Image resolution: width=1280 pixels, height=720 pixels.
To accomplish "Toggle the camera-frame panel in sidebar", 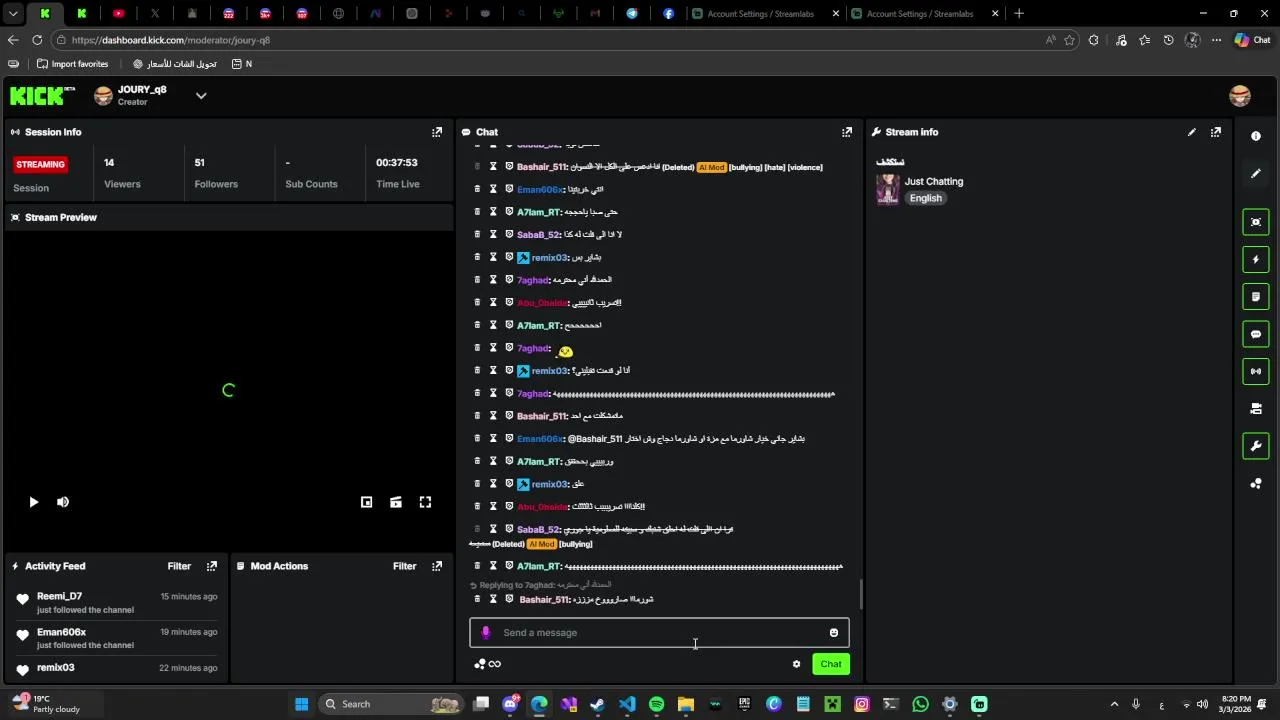I will point(1256,222).
